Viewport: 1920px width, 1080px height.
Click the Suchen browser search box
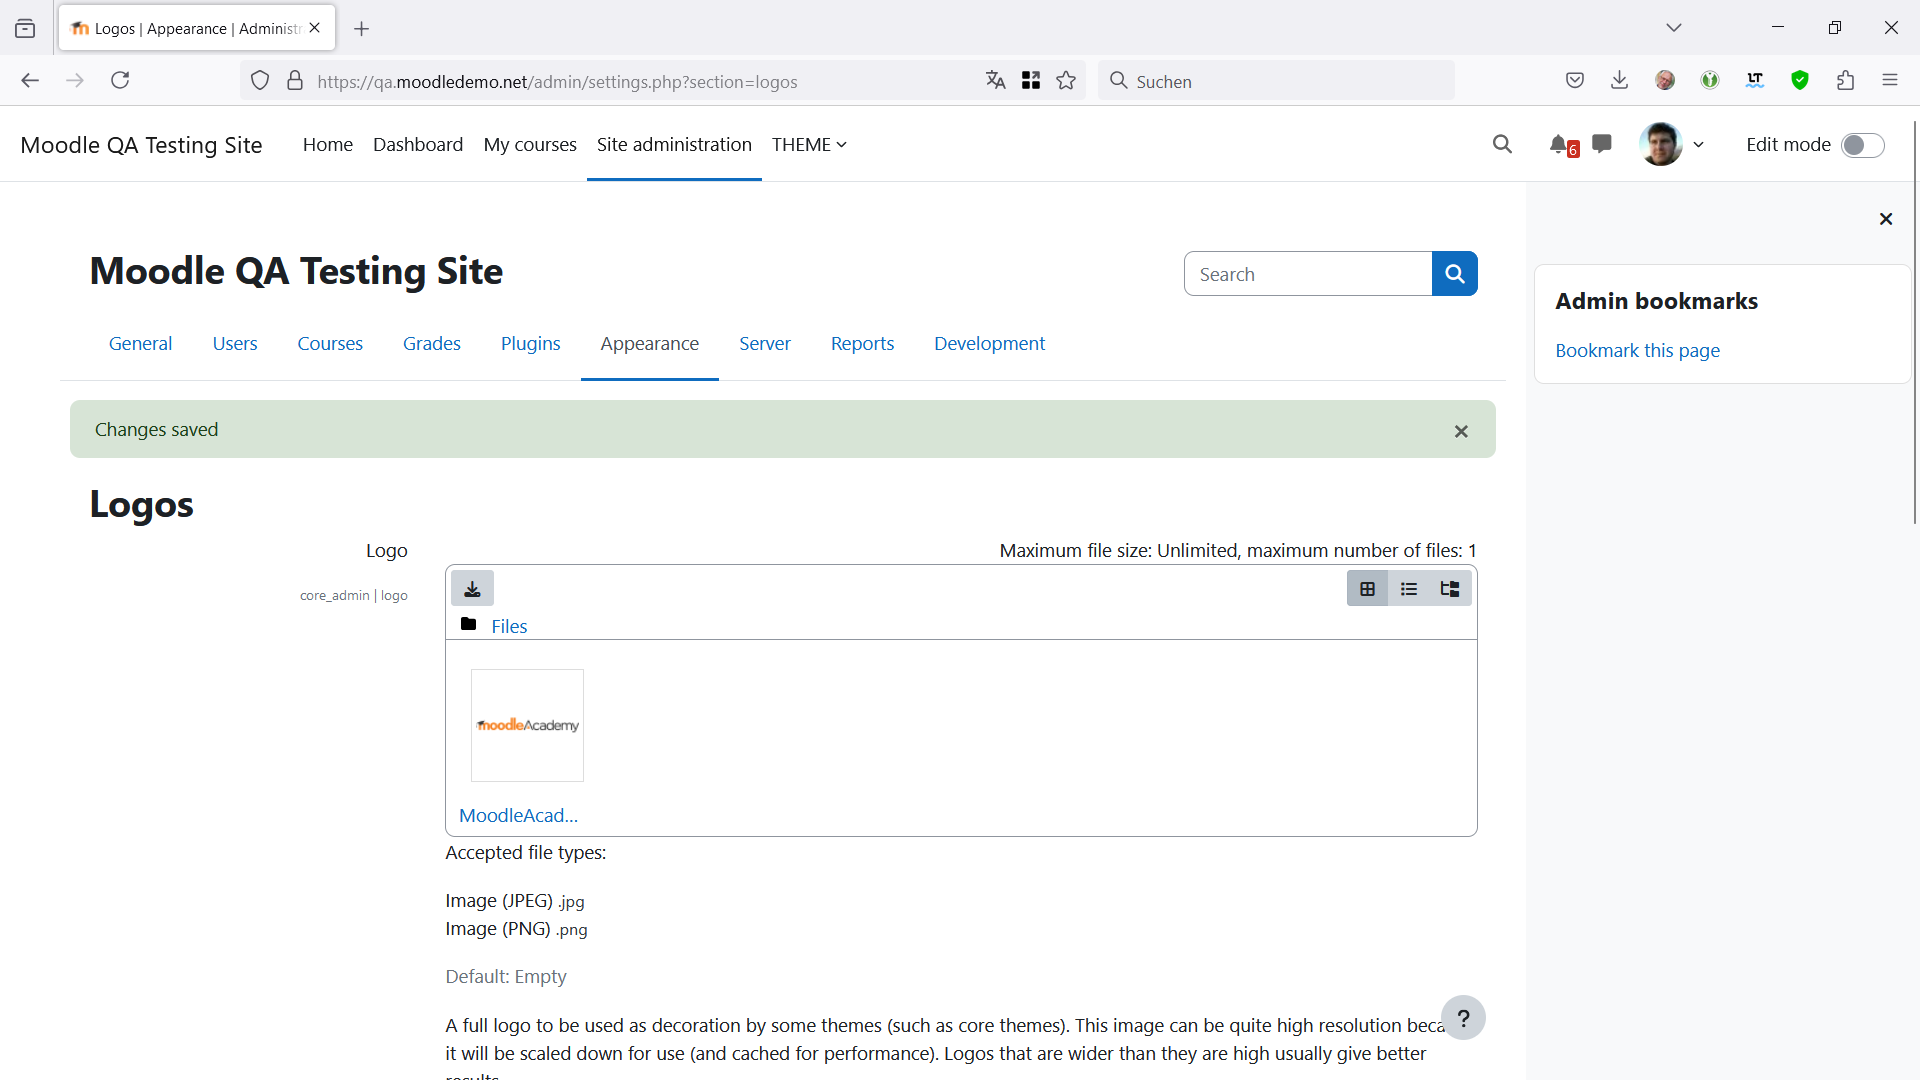(1276, 81)
